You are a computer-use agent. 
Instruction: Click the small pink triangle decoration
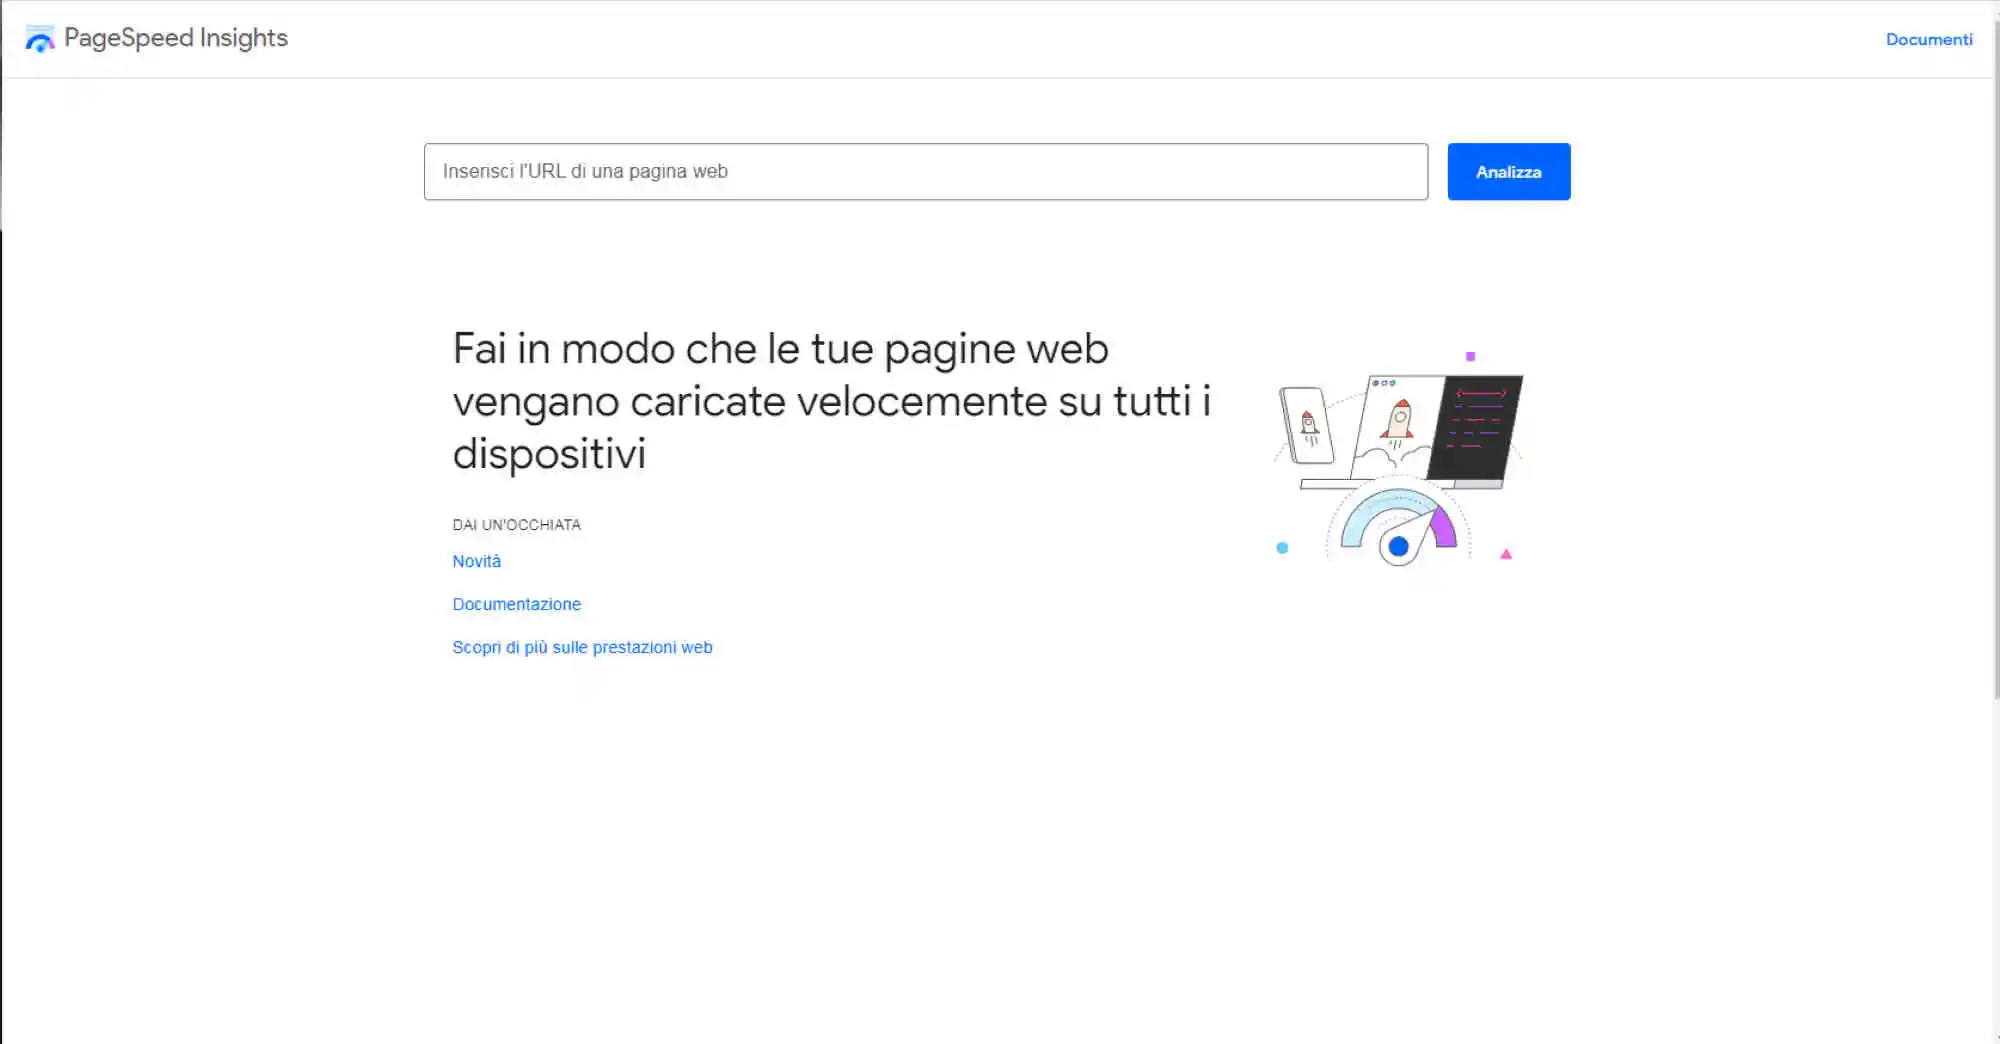point(1505,553)
